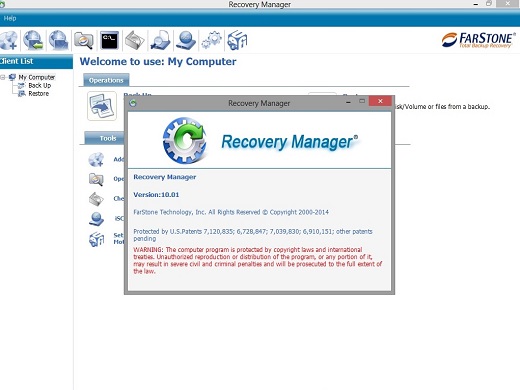Click the Version:10.01 text
The height and width of the screenshot is (390, 520).
(x=156, y=195)
